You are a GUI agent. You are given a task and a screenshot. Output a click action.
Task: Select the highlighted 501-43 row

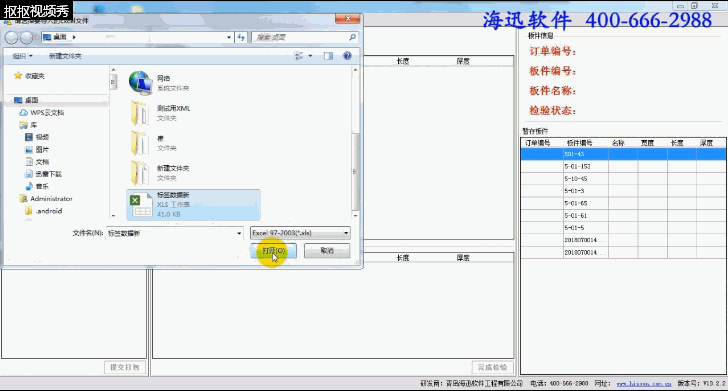click(623, 154)
